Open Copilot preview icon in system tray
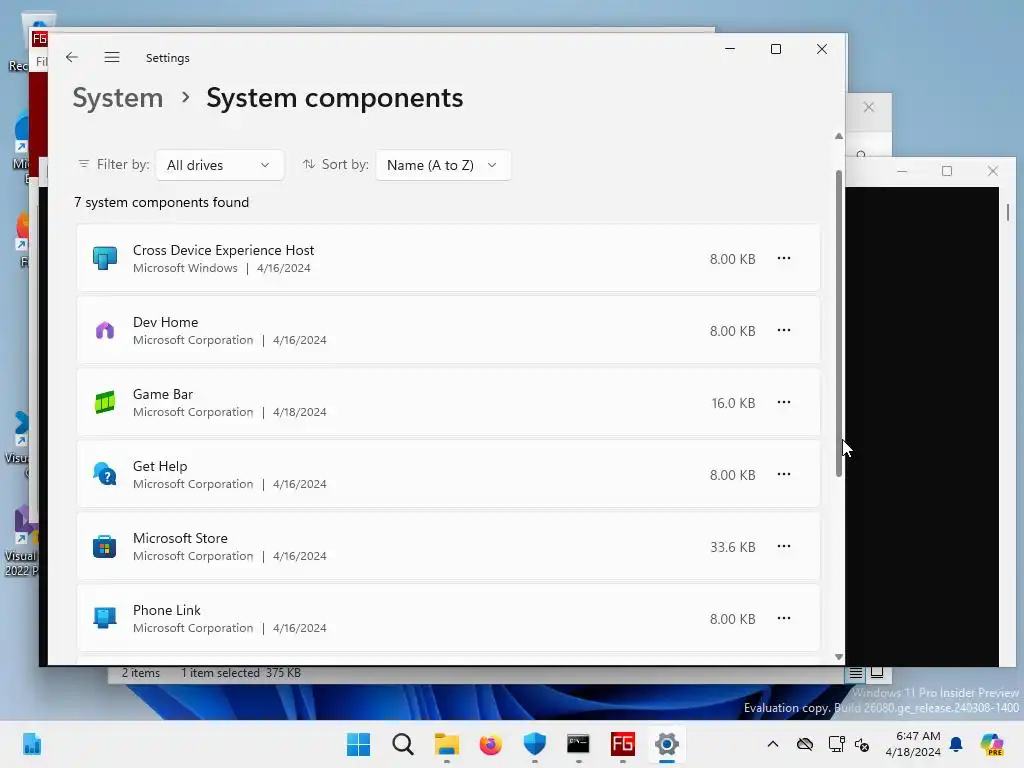 tap(992, 744)
